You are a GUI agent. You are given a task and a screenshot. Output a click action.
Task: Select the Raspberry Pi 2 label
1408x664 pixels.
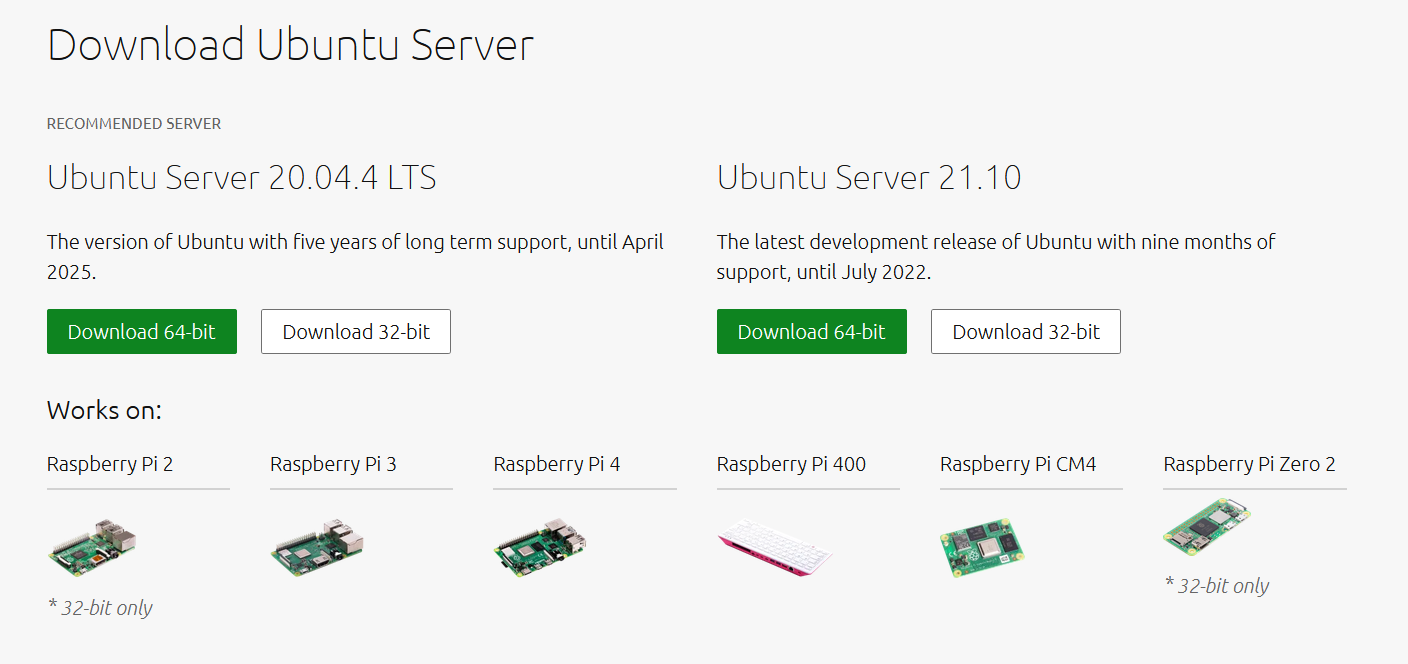(110, 464)
